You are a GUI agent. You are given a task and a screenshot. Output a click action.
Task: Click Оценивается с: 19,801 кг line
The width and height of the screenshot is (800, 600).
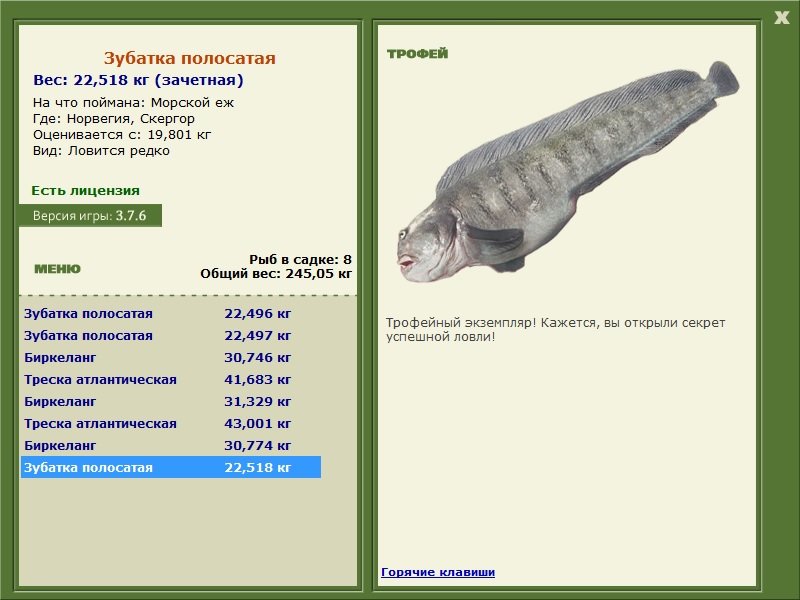[x=122, y=135]
